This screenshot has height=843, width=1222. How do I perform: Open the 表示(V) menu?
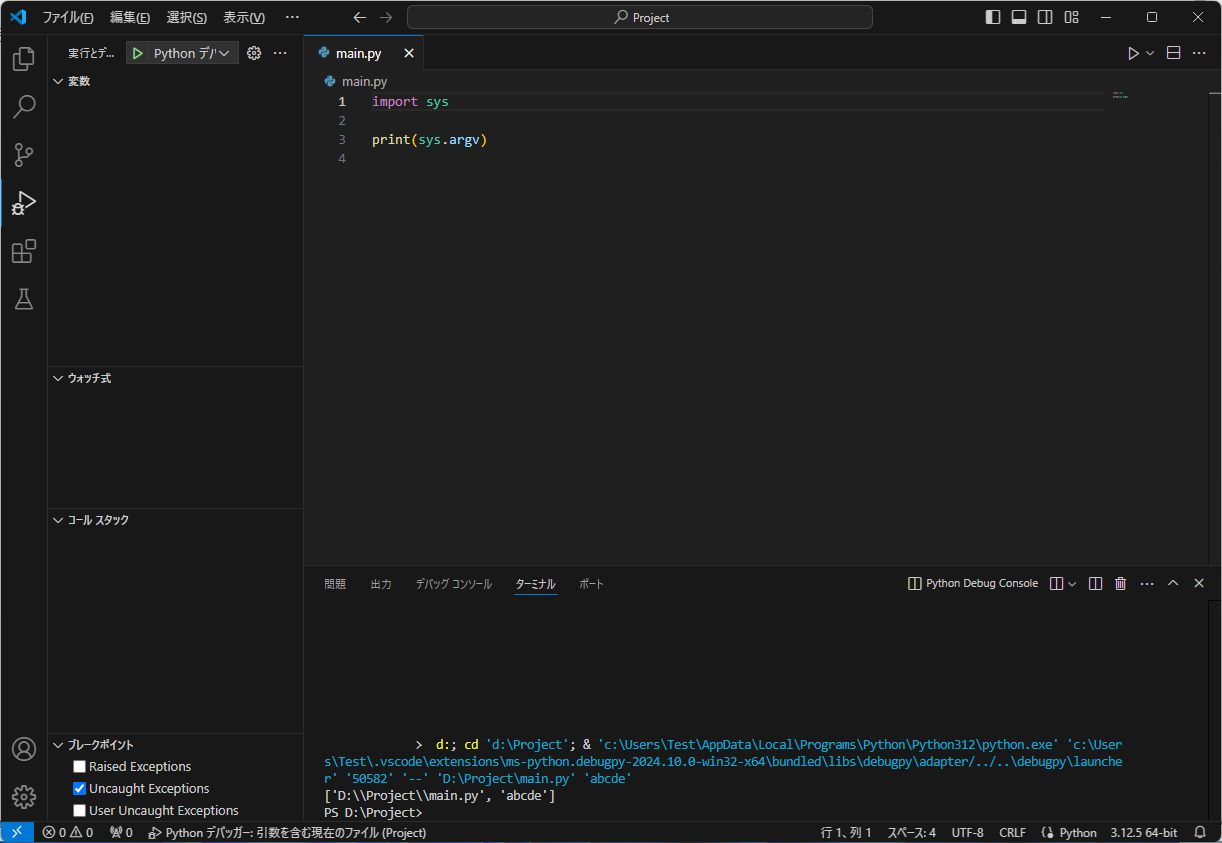[244, 17]
